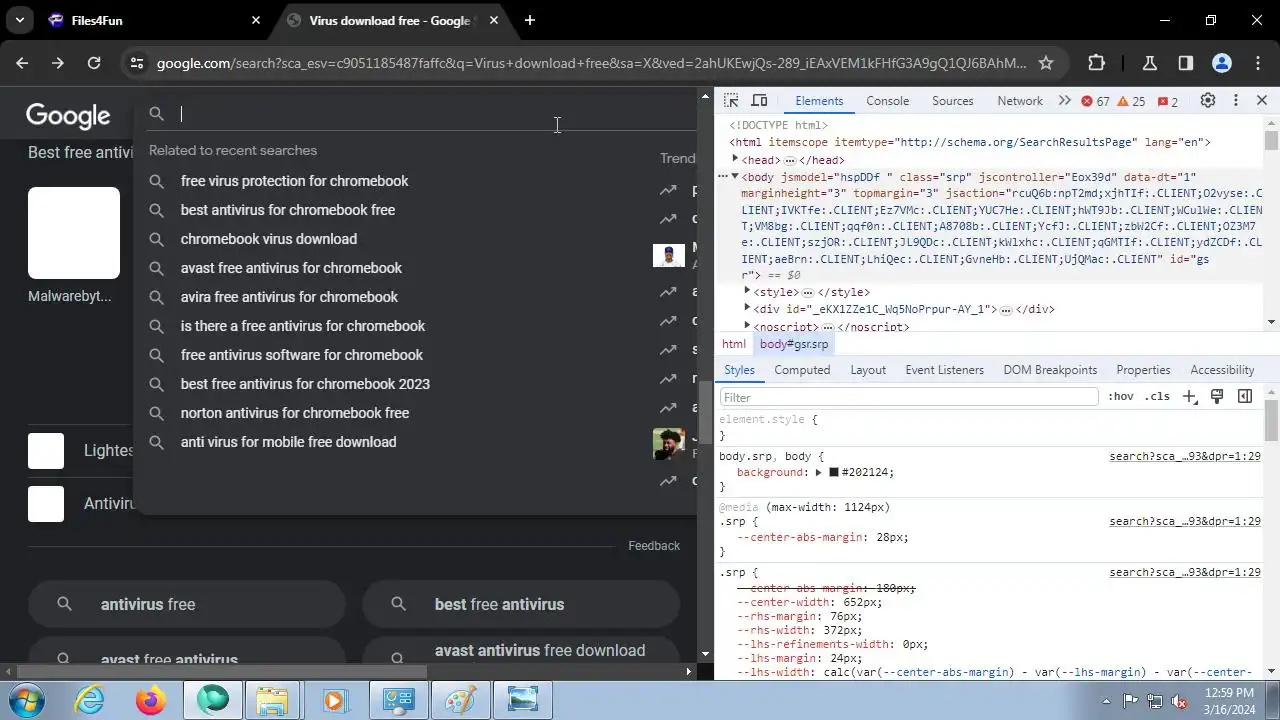Open the file explorer taskbar icon

(x=272, y=700)
